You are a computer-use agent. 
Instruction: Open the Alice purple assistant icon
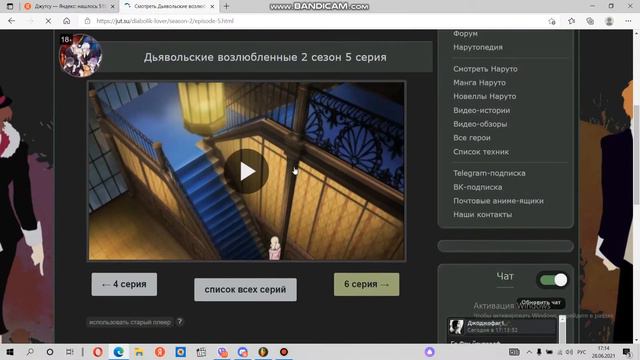coord(429,352)
